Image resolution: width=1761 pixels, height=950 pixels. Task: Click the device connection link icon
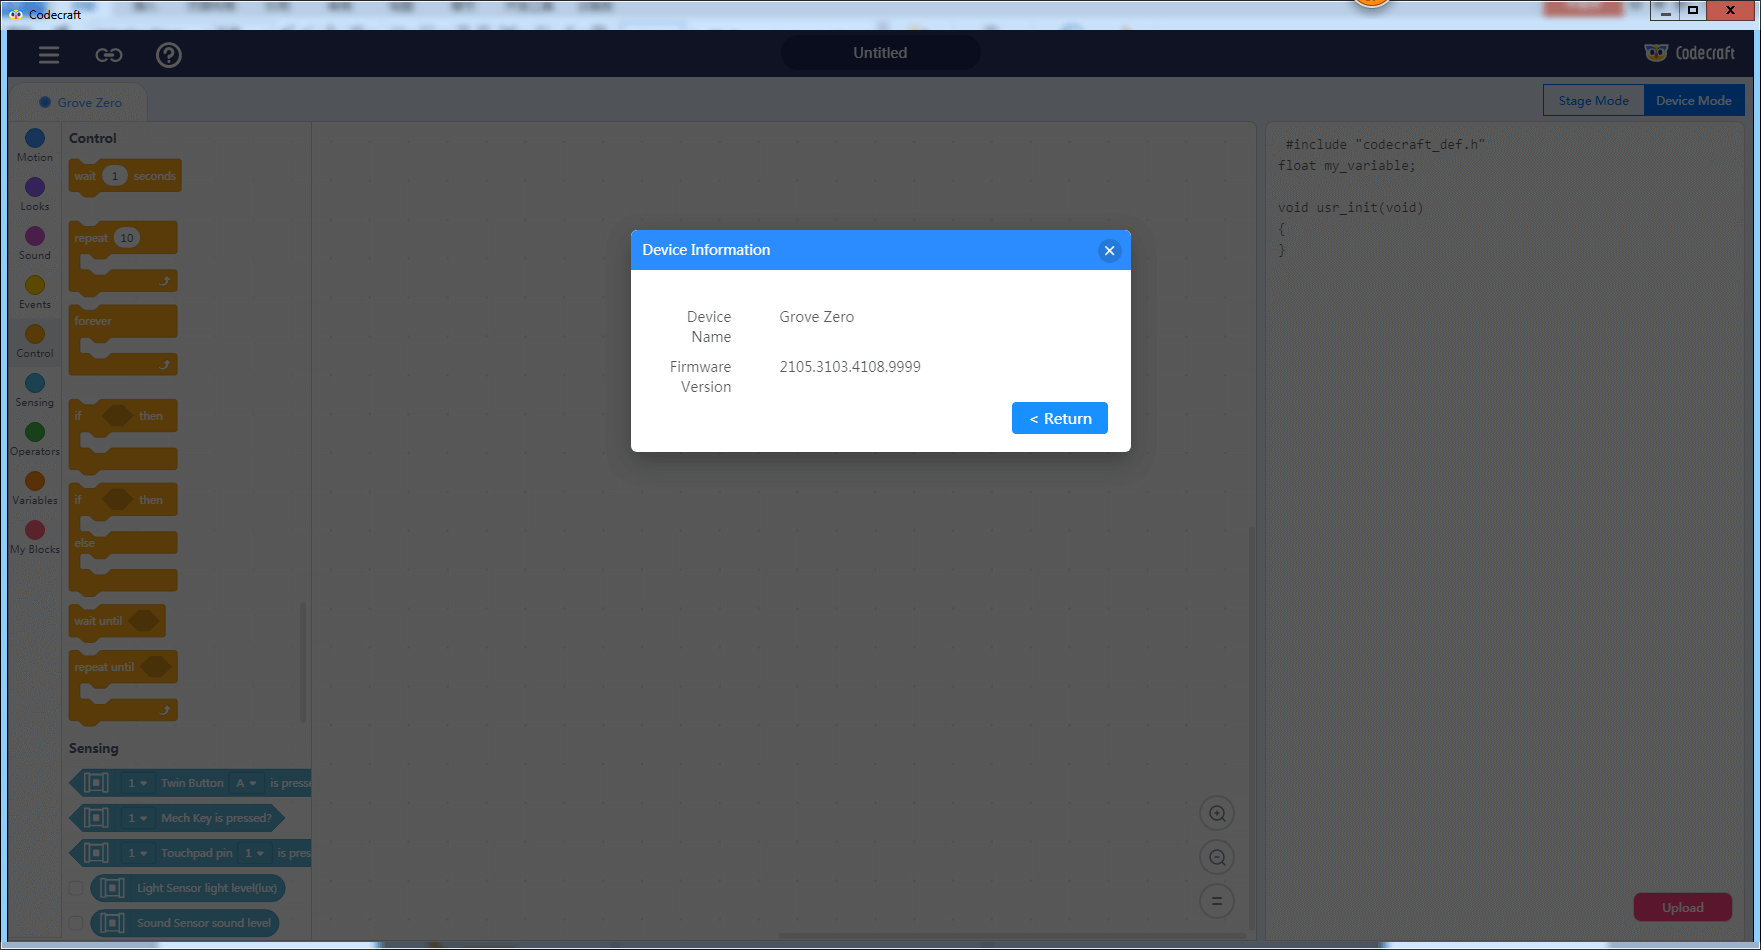click(109, 55)
